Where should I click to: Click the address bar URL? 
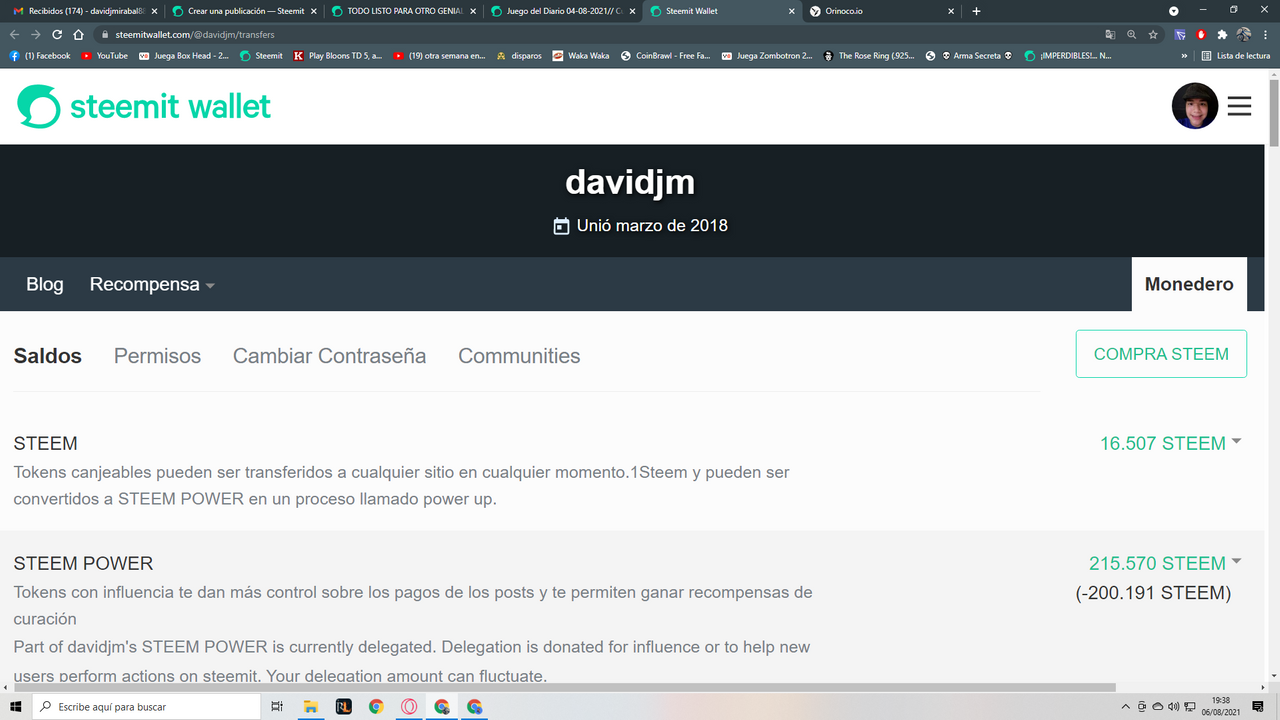(195, 34)
